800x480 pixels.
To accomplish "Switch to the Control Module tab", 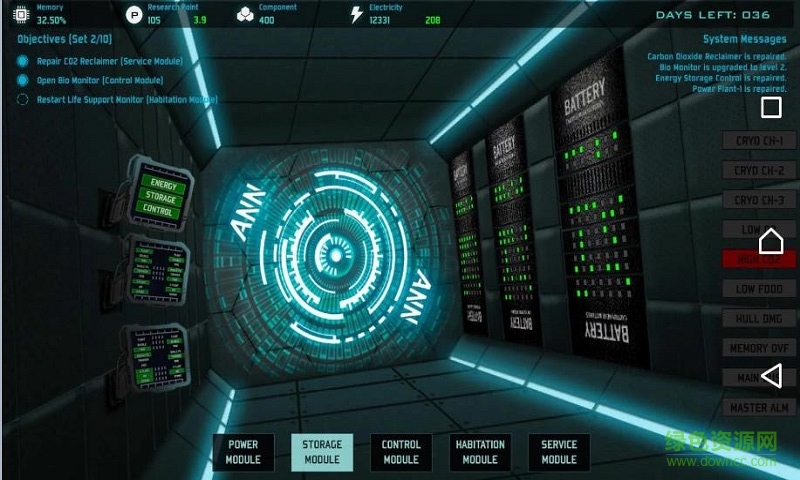I will tap(401, 452).
